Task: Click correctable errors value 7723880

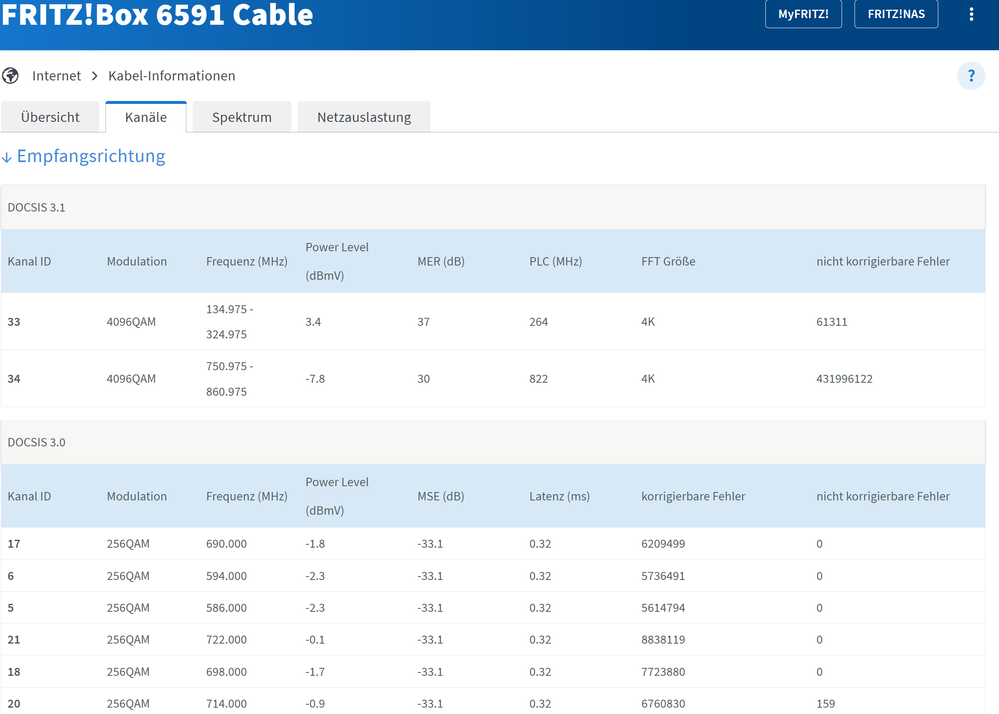Action: [663, 672]
